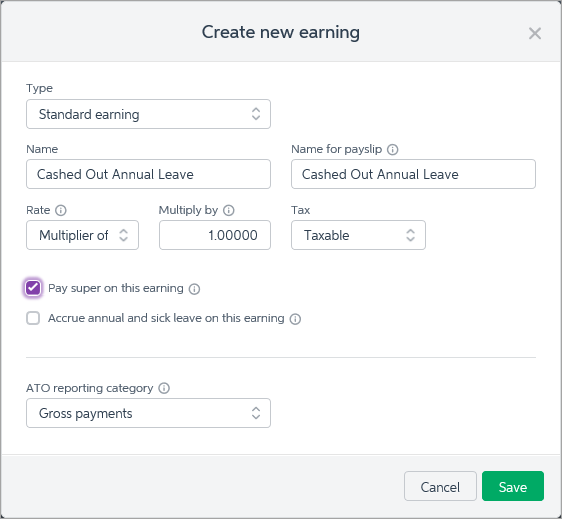Click info icon beside Pay super on this earning
The width and height of the screenshot is (562, 519).
(194, 289)
